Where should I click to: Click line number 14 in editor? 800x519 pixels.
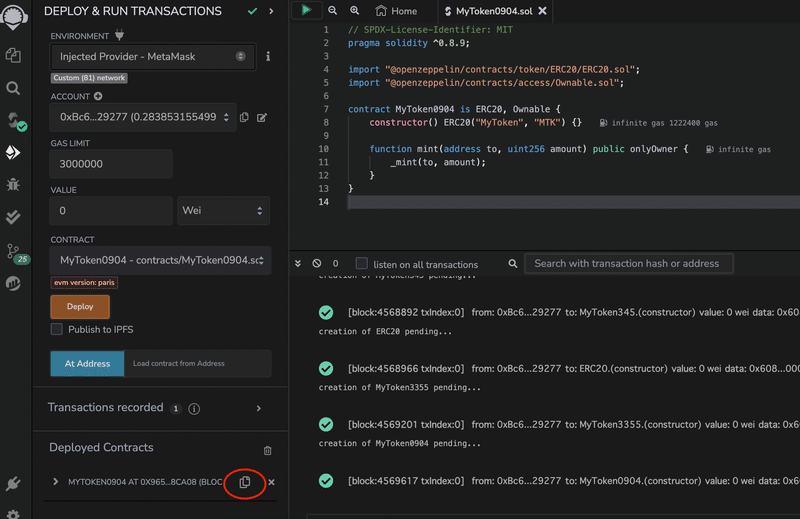(323, 202)
